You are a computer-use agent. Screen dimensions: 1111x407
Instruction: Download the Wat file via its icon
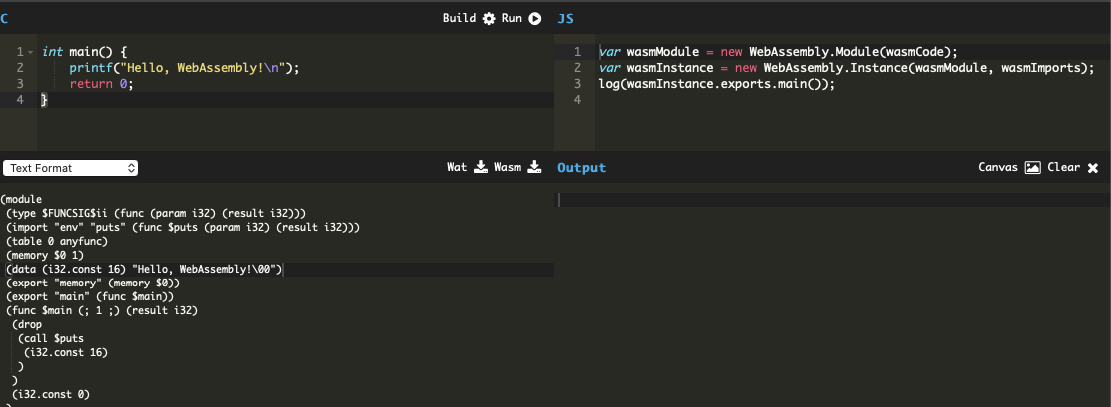click(x=480, y=167)
